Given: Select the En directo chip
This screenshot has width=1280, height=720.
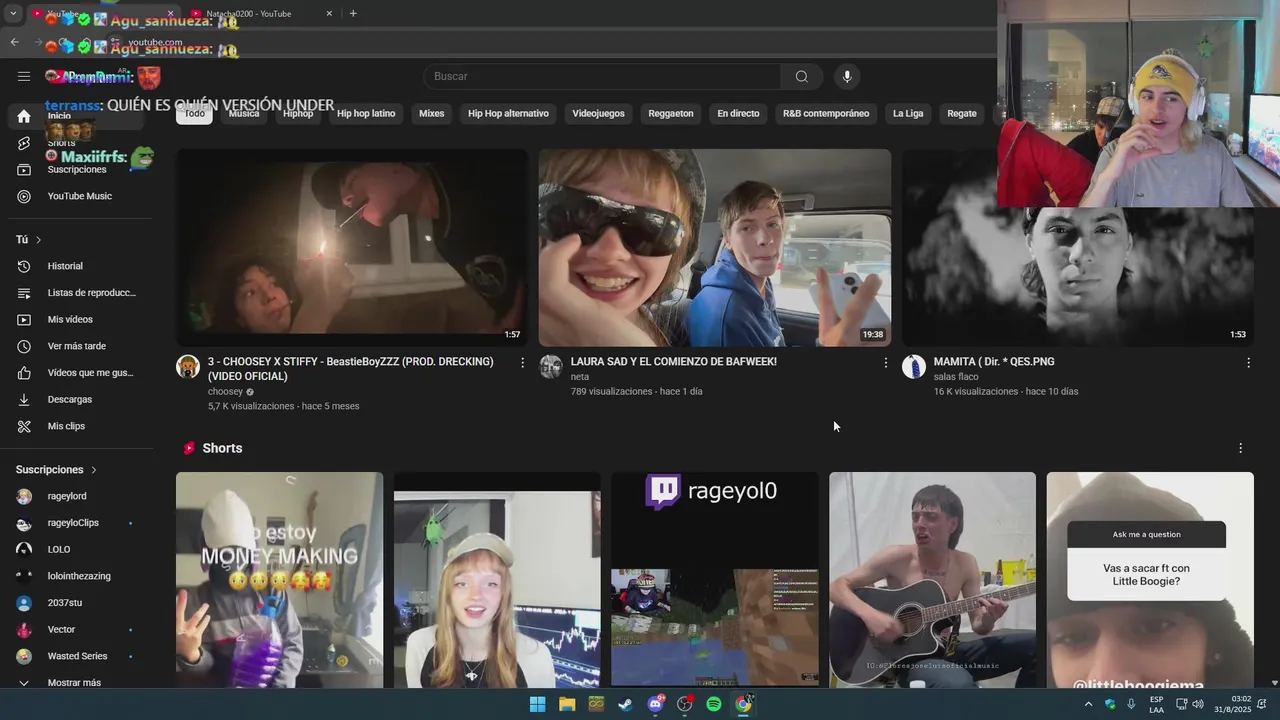Looking at the screenshot, I should pos(738,114).
